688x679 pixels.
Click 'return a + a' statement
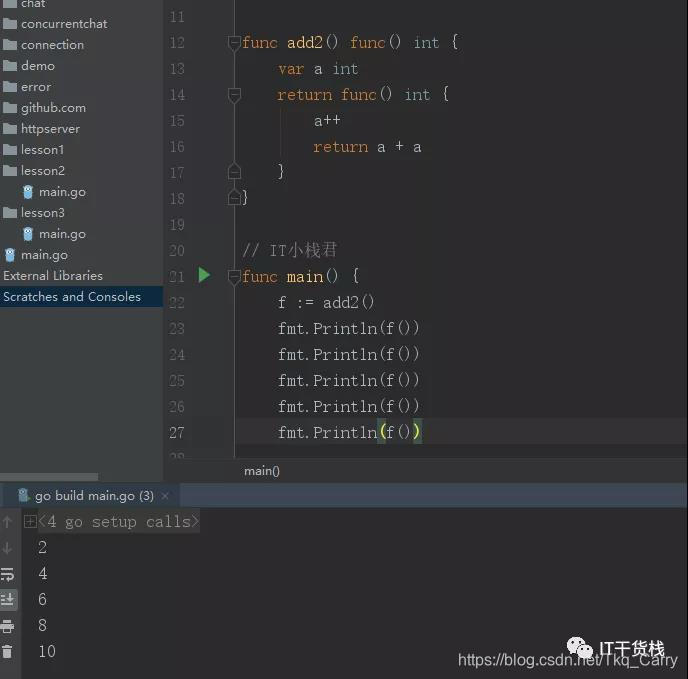[x=367, y=147]
